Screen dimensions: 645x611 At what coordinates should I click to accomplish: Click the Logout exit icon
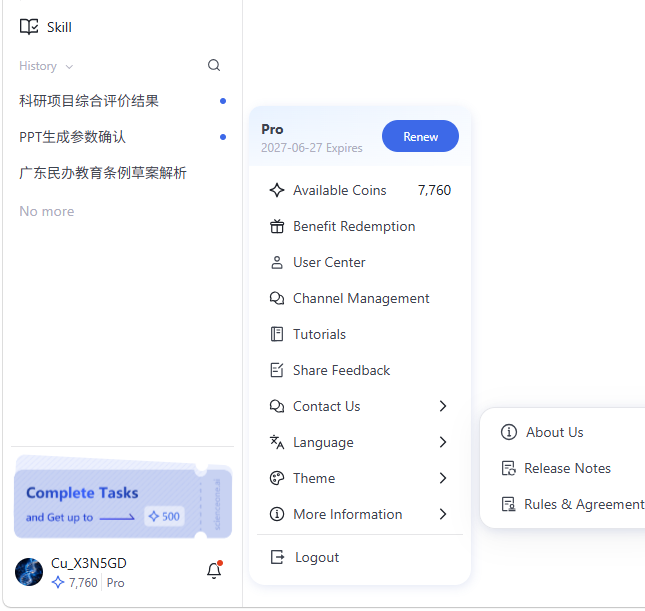click(277, 557)
